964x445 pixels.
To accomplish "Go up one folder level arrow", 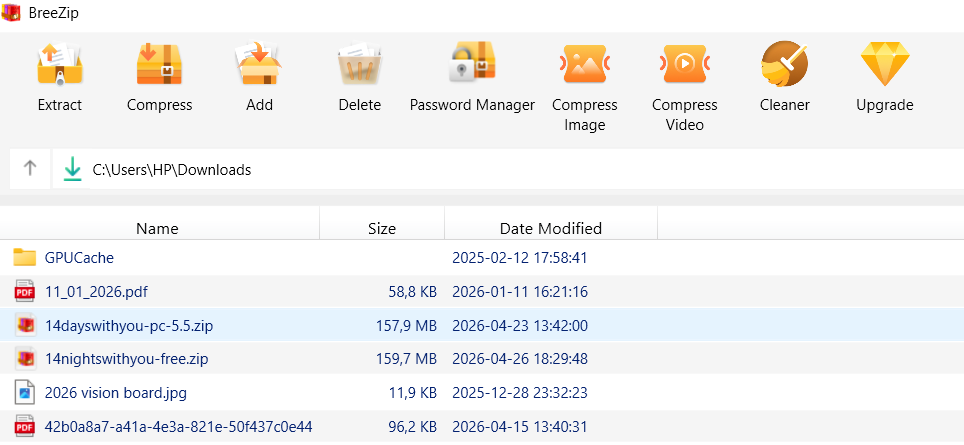I will pyautogui.click(x=30, y=169).
